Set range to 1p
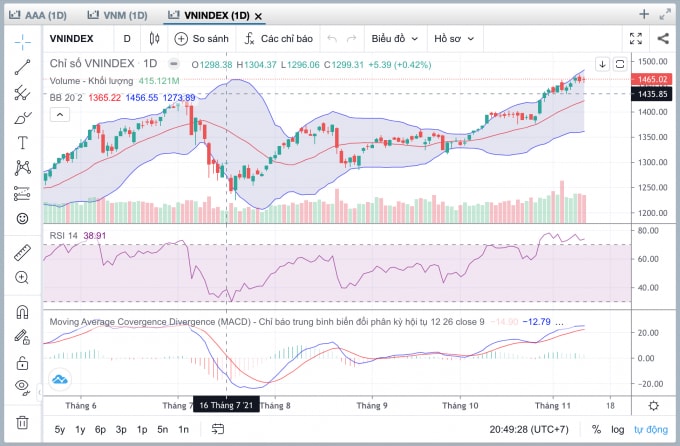The image size is (680, 446). click(142, 430)
